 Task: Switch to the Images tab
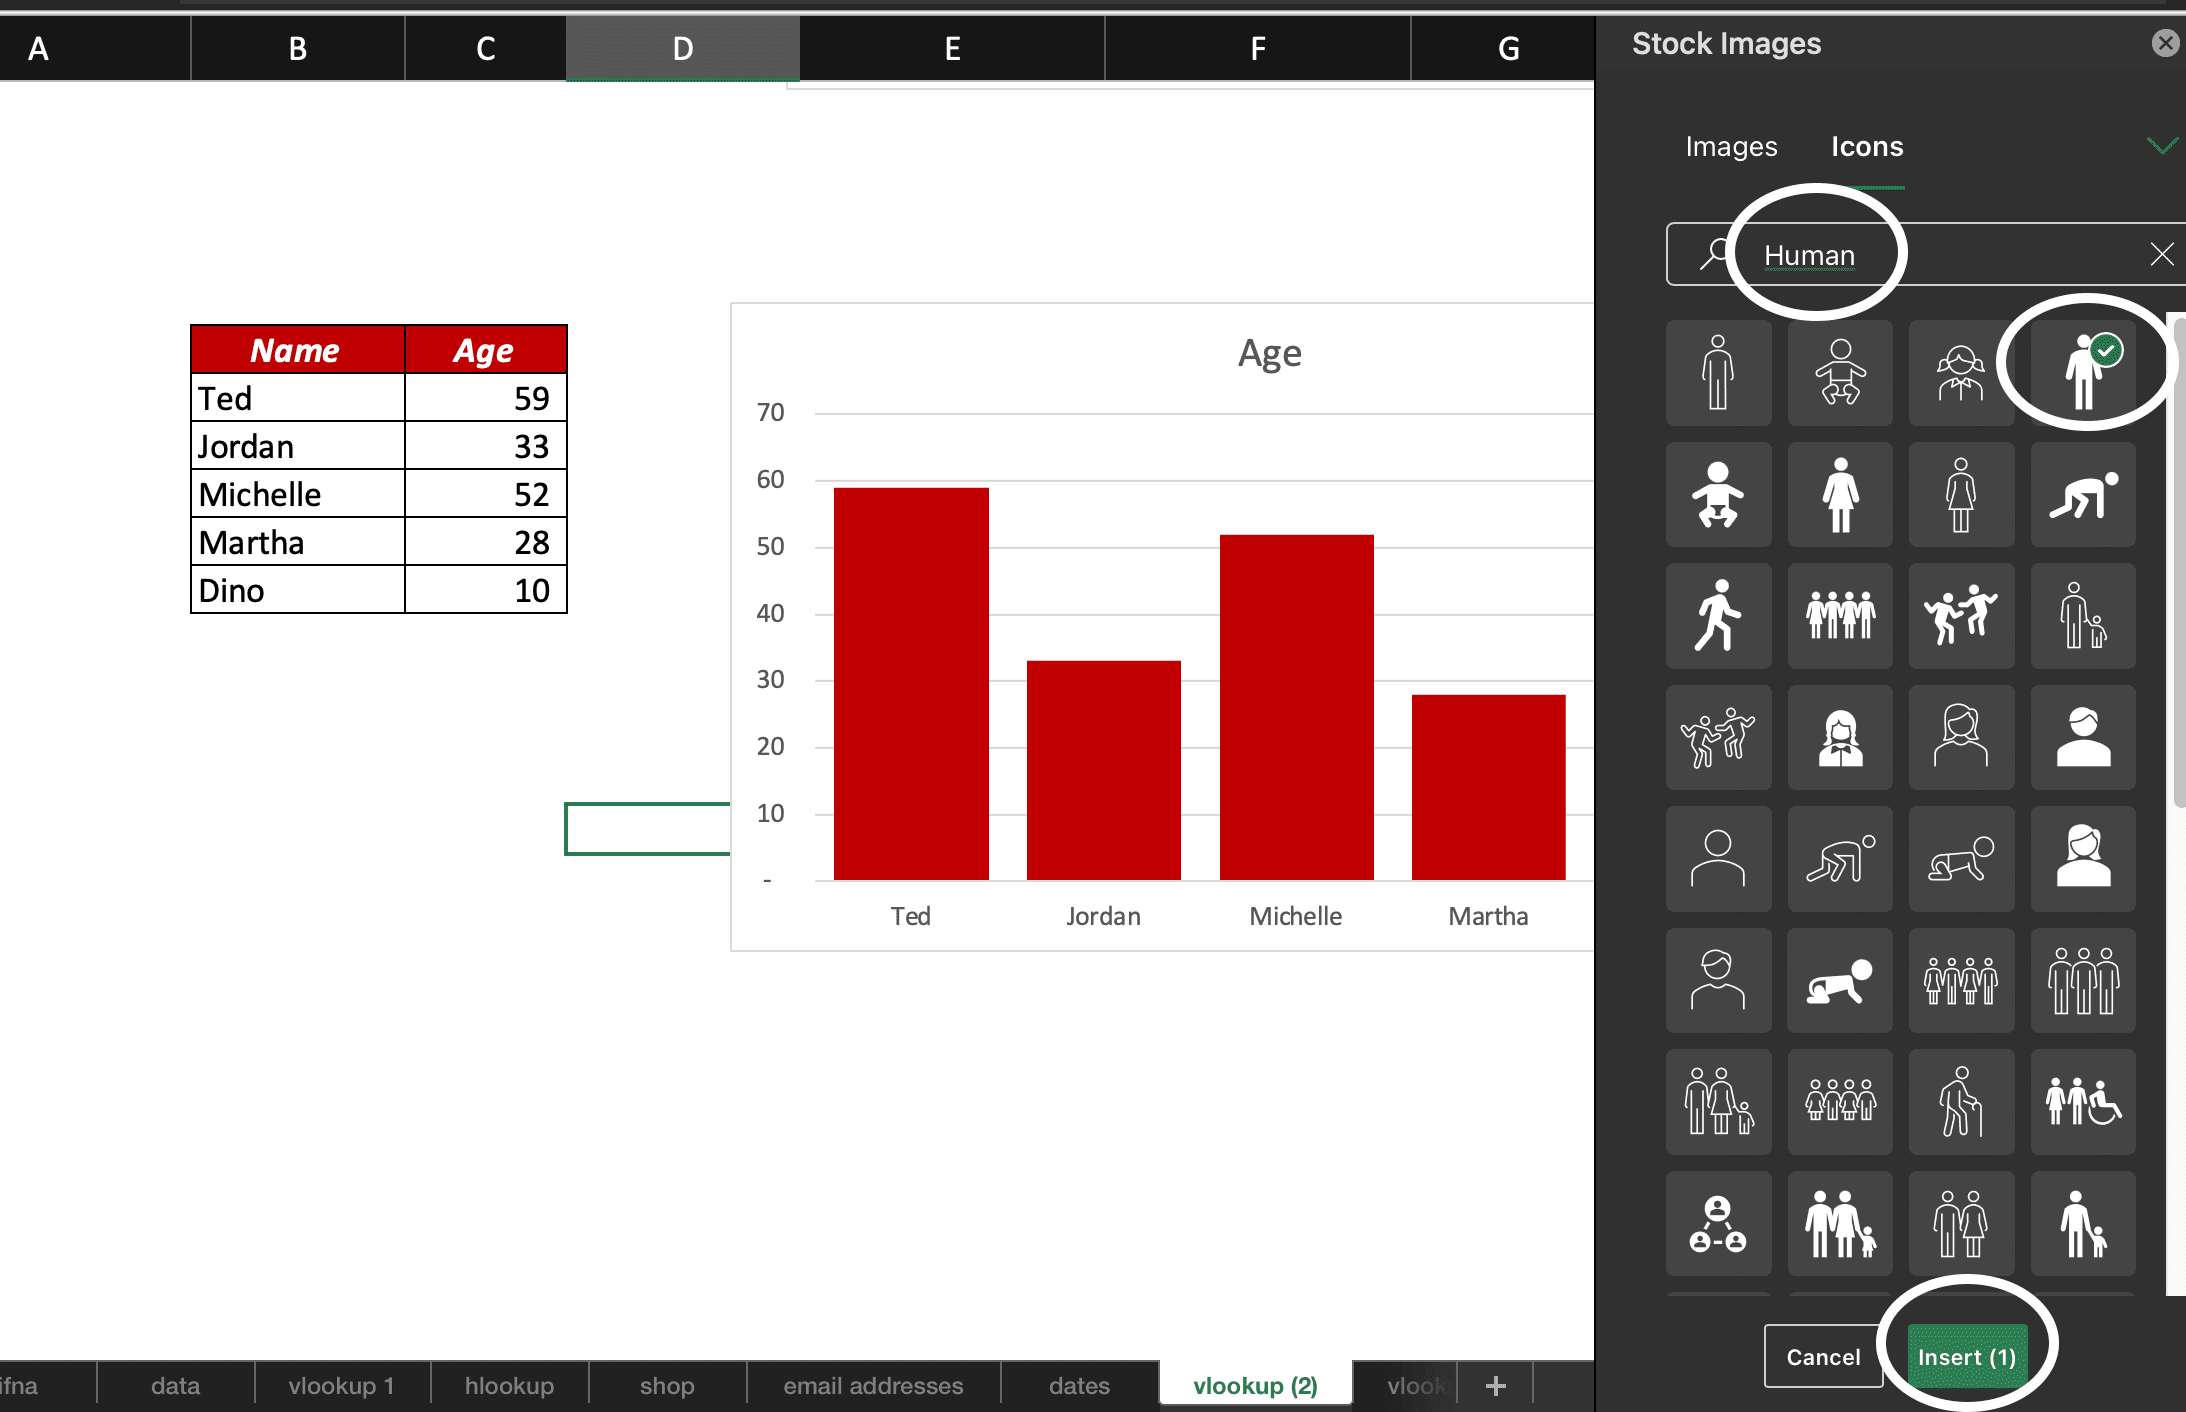point(1730,146)
